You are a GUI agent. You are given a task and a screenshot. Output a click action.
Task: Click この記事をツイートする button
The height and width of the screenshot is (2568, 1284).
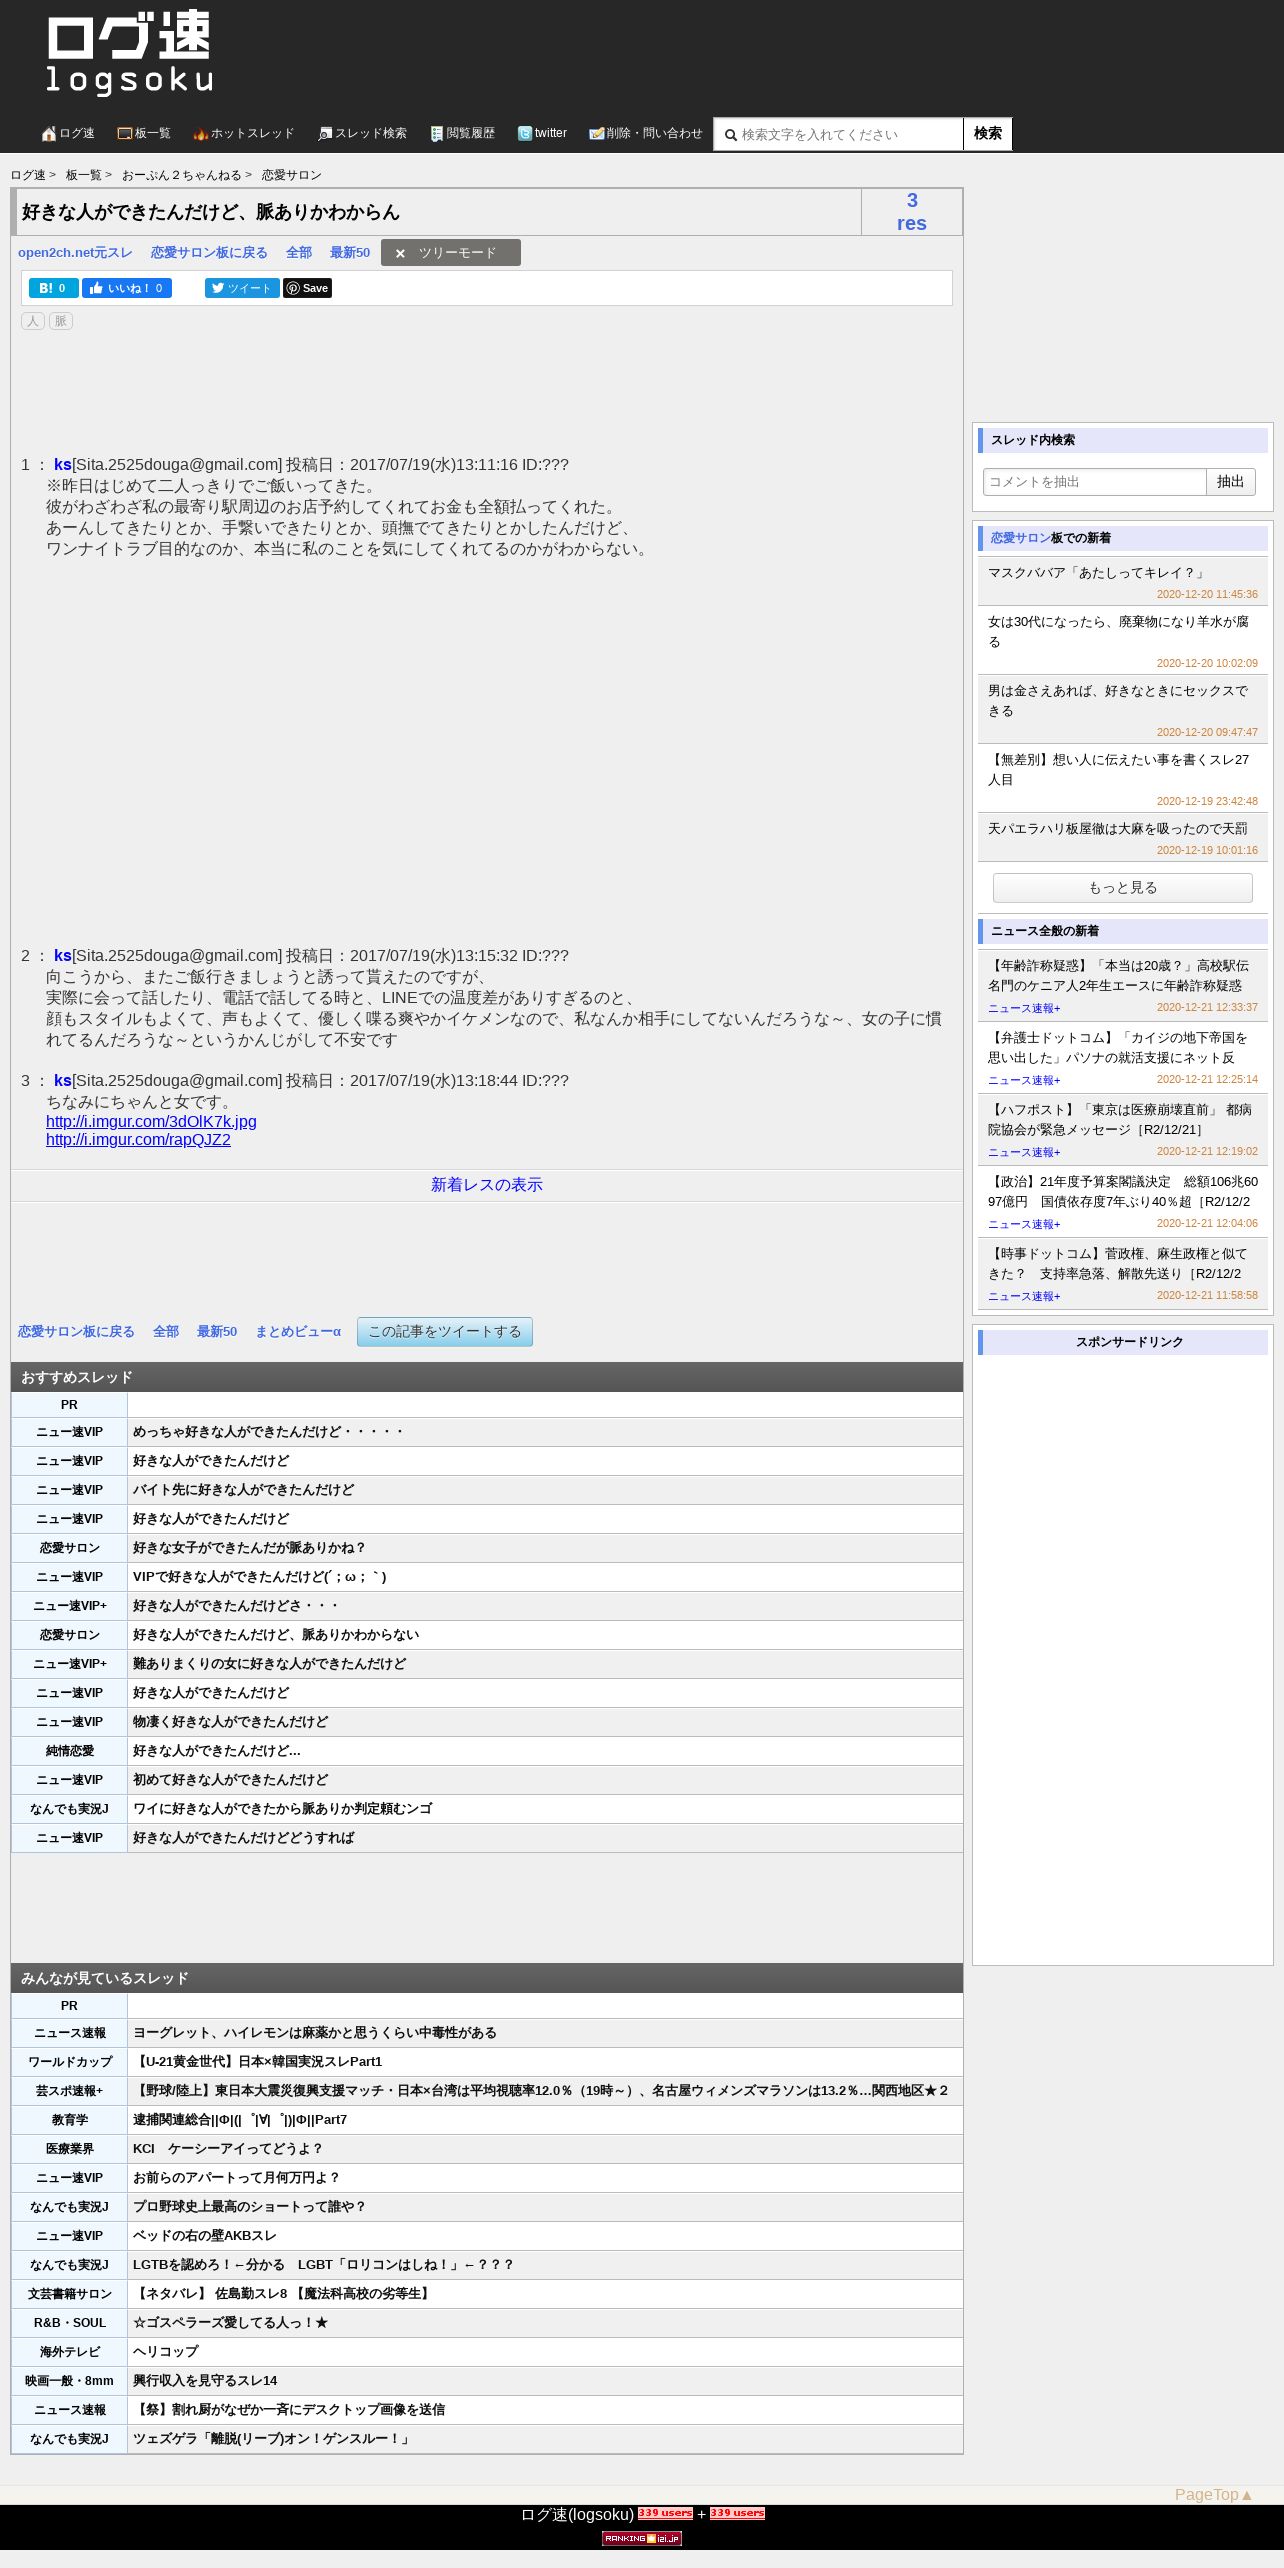pos(445,1332)
